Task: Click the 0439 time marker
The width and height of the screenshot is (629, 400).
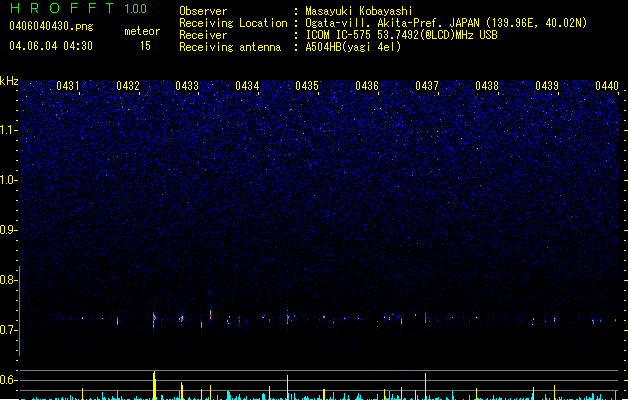Action: [x=547, y=86]
